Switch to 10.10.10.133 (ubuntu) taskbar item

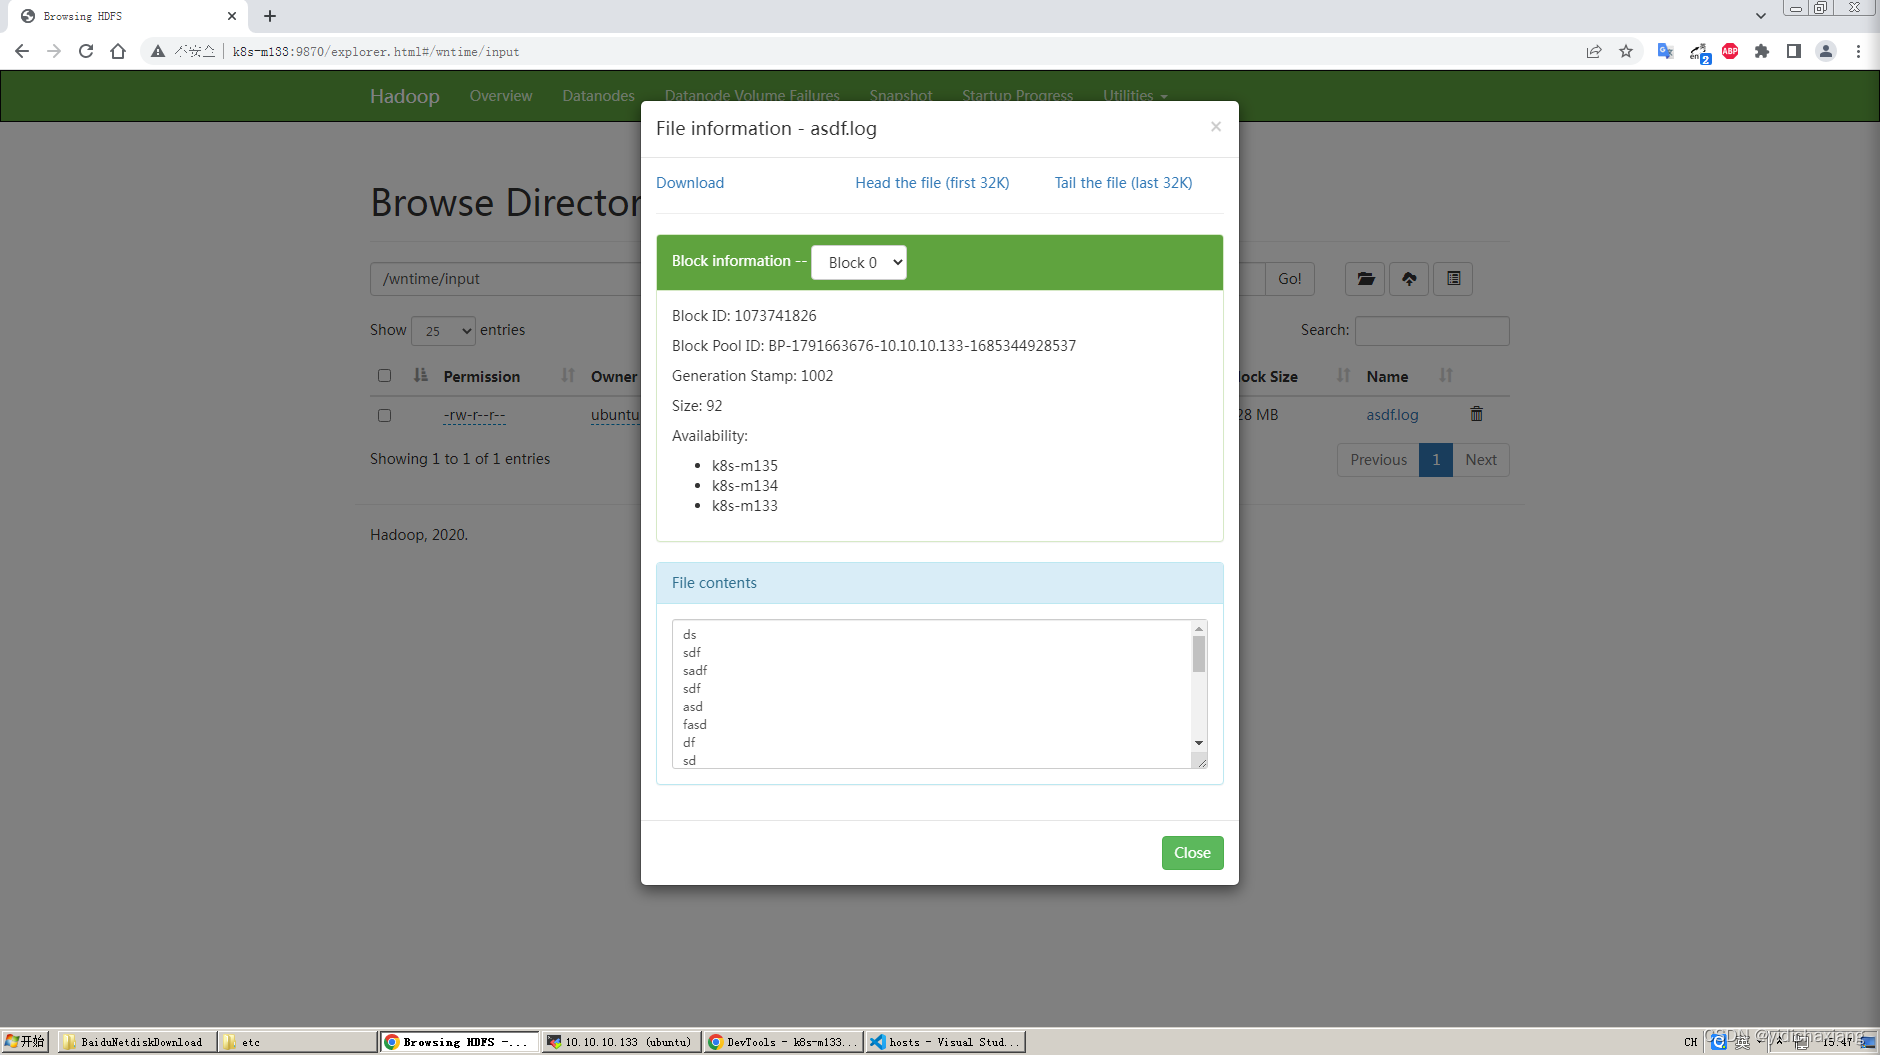tap(621, 1041)
